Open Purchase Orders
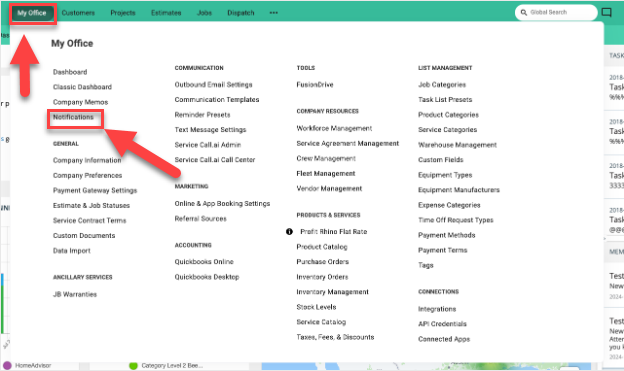The image size is (624, 371). pyautogui.click(x=322, y=262)
